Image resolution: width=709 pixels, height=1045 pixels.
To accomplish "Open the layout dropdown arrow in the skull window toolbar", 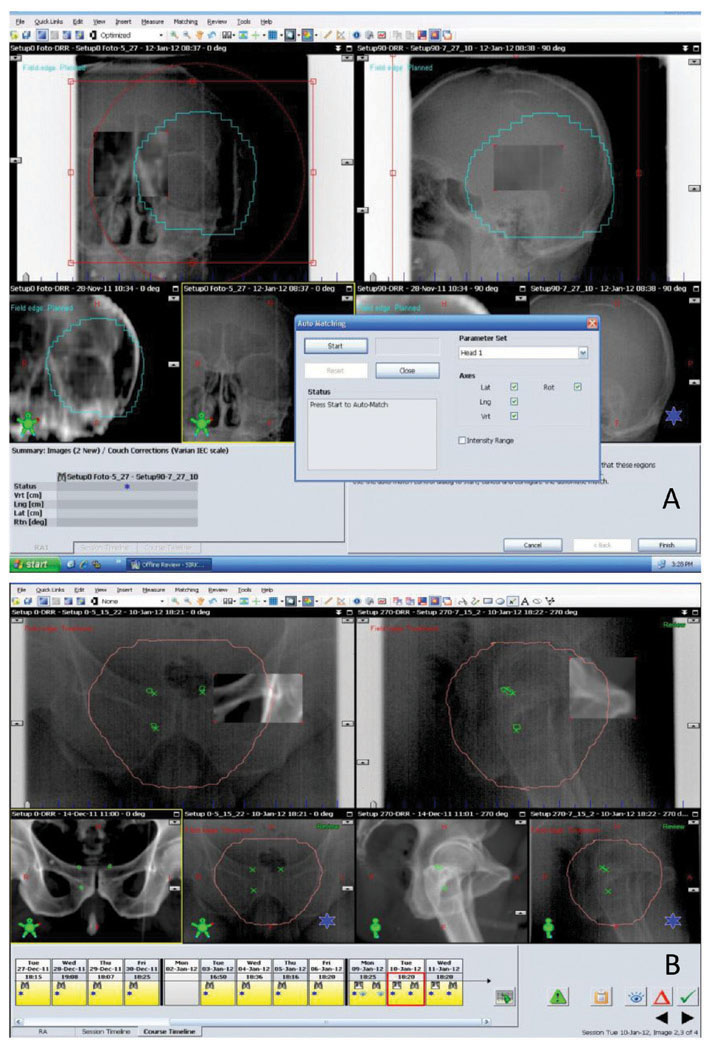I will click(x=235, y=35).
